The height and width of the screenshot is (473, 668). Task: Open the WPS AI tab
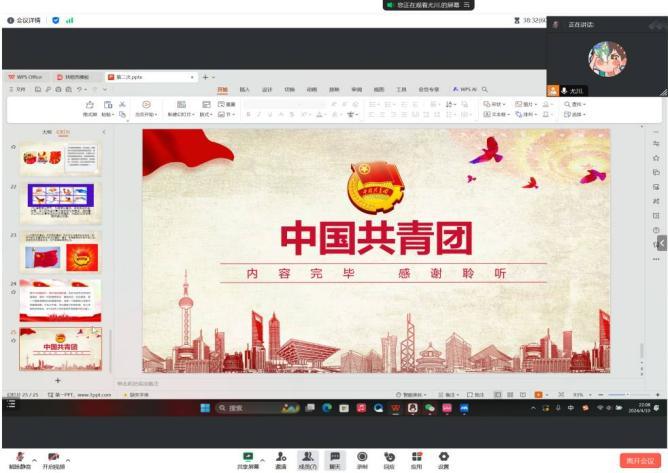tap(465, 89)
